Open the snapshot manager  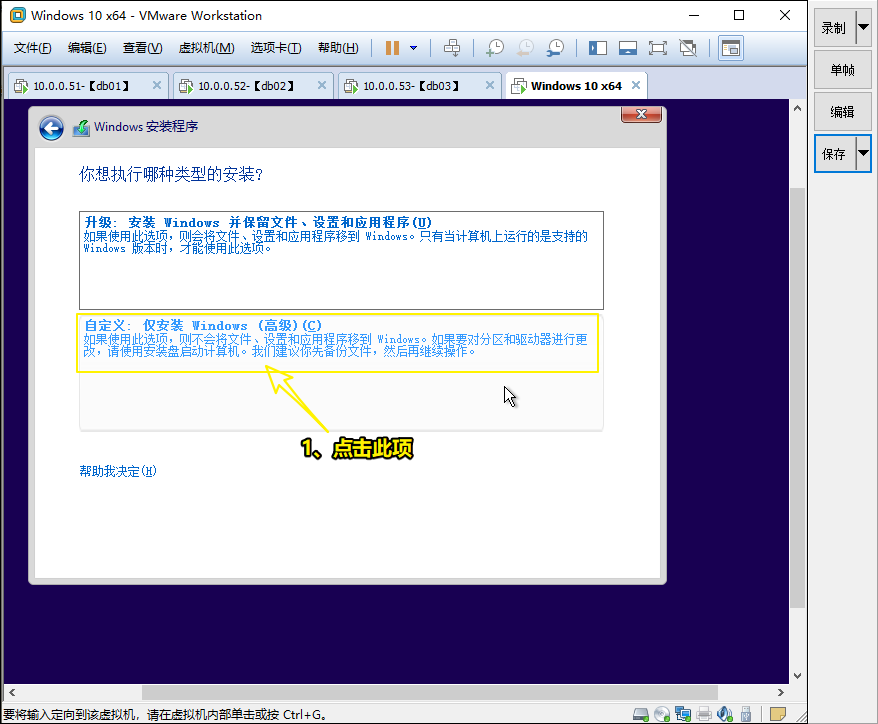pyautogui.click(x=555, y=48)
